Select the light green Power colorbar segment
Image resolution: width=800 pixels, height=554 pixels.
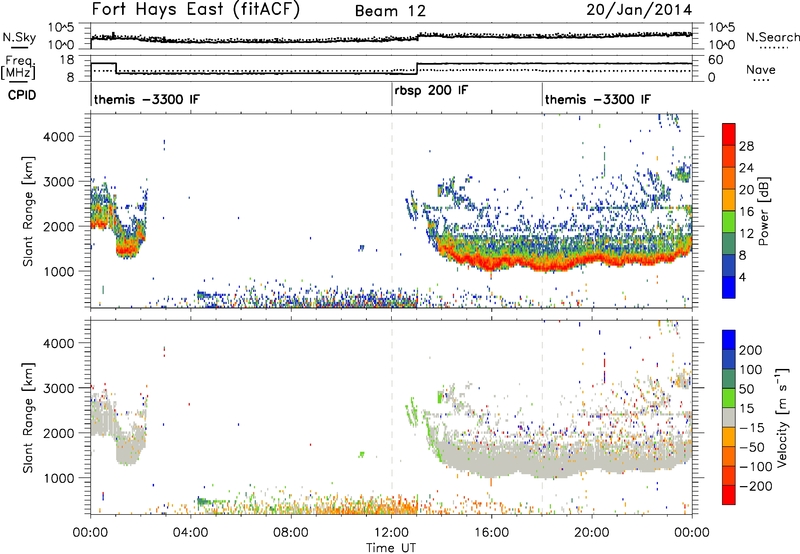pyautogui.click(x=729, y=221)
